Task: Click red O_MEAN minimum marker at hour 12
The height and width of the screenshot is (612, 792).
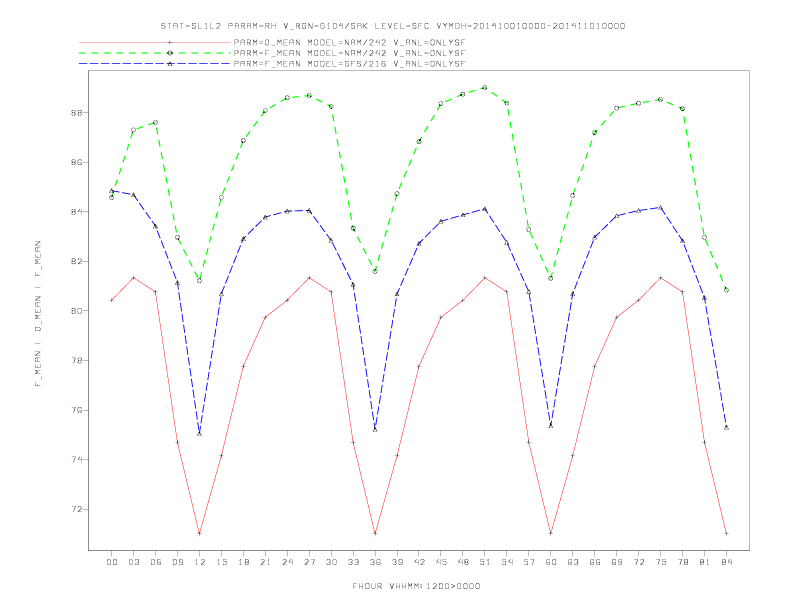Action: point(200,533)
